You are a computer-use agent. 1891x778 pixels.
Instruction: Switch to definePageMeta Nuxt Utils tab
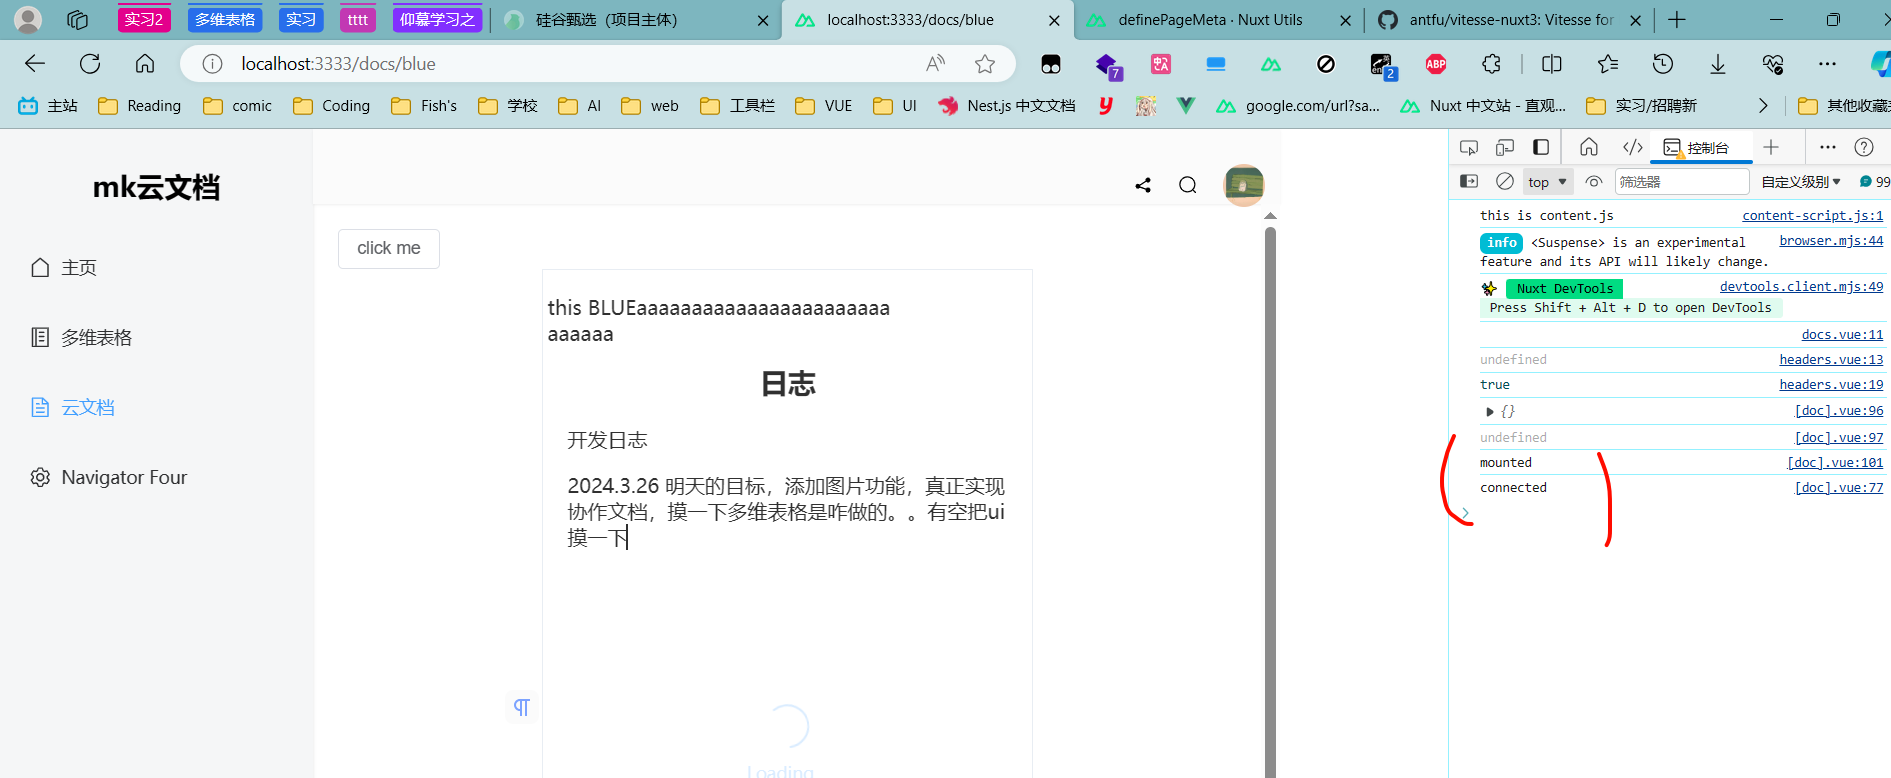click(x=1209, y=20)
